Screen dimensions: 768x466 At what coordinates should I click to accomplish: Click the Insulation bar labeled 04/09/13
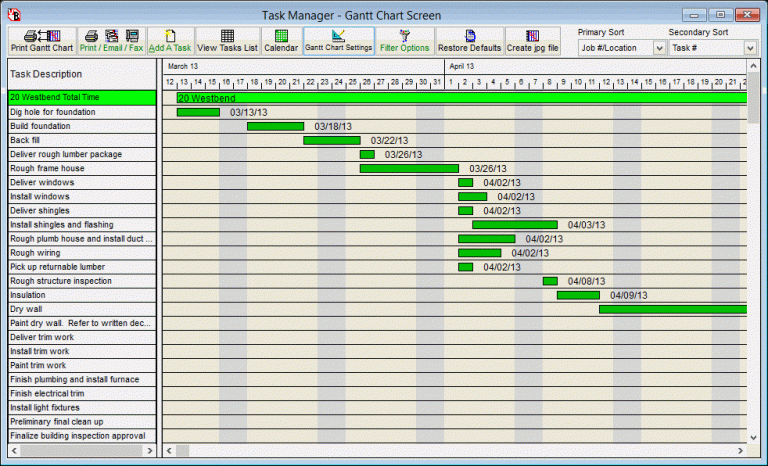(x=578, y=295)
